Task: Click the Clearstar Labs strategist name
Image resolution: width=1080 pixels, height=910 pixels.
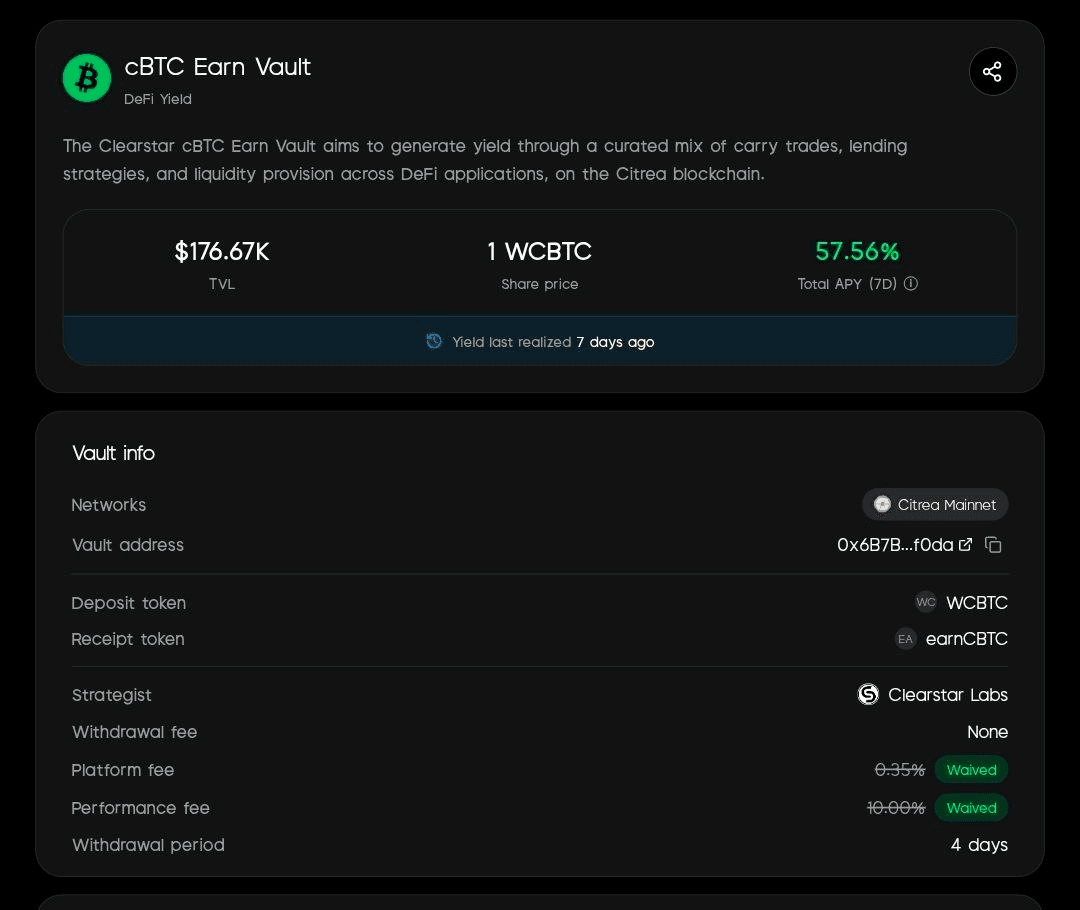Action: coord(948,694)
